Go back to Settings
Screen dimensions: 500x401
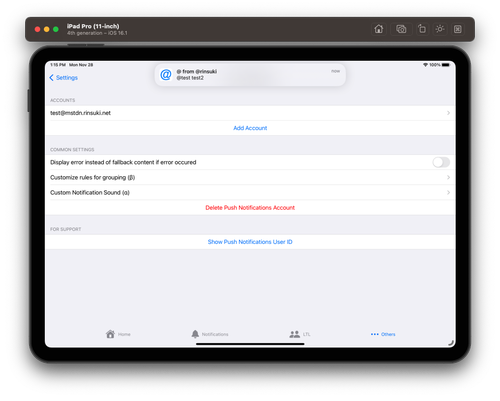tap(64, 78)
